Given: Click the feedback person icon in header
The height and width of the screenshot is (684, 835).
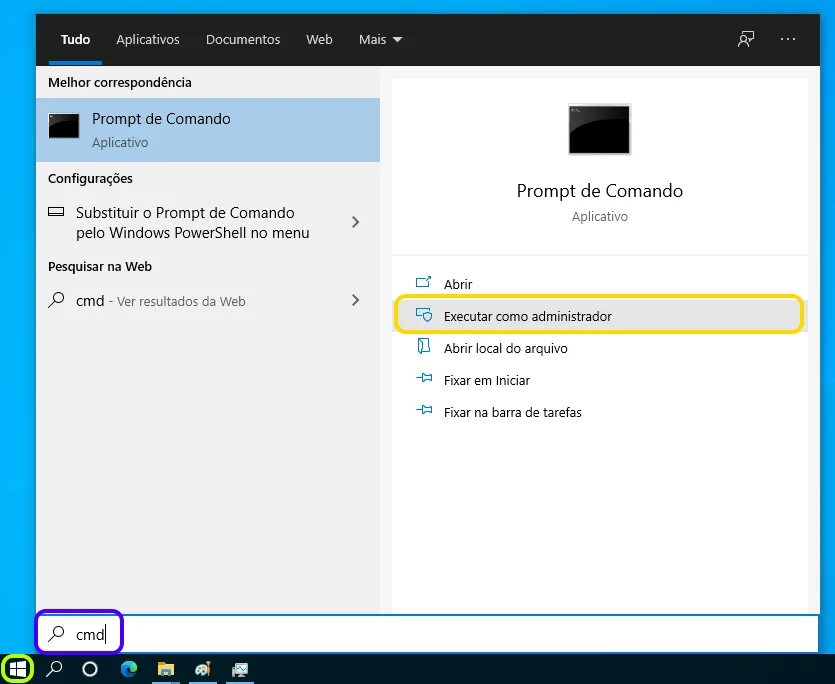Looking at the screenshot, I should point(746,39).
